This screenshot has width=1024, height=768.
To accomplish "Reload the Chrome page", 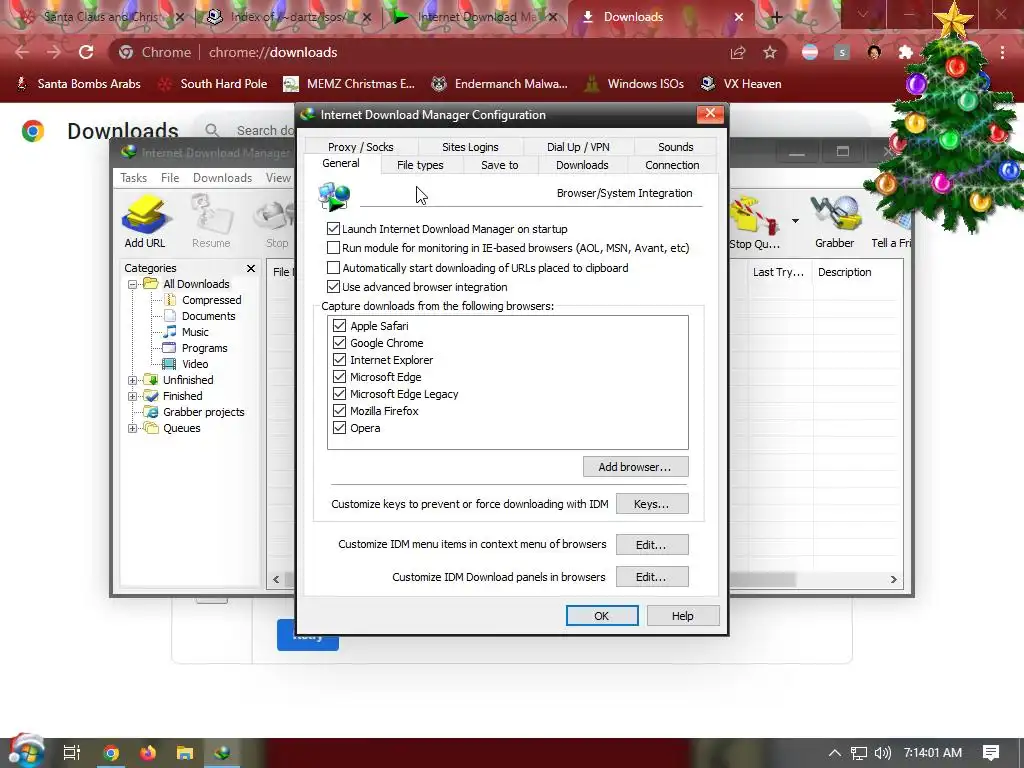I will tap(86, 52).
